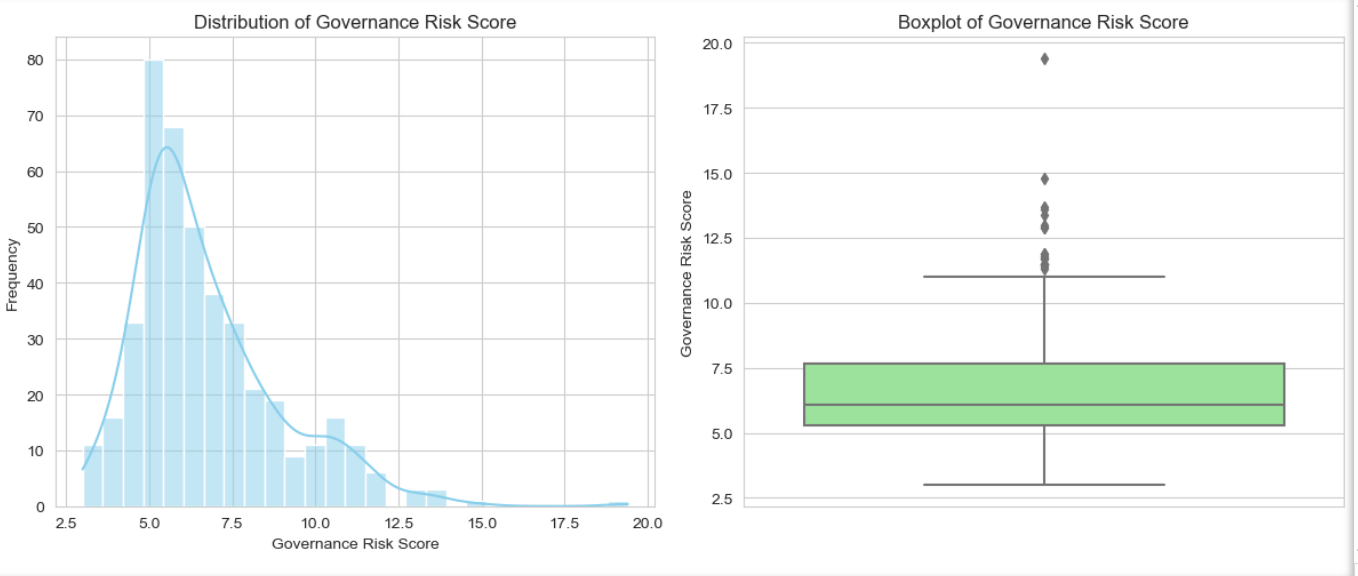Select the boxplot outlier near 14.8
This screenshot has height=576, width=1358.
(x=1044, y=179)
